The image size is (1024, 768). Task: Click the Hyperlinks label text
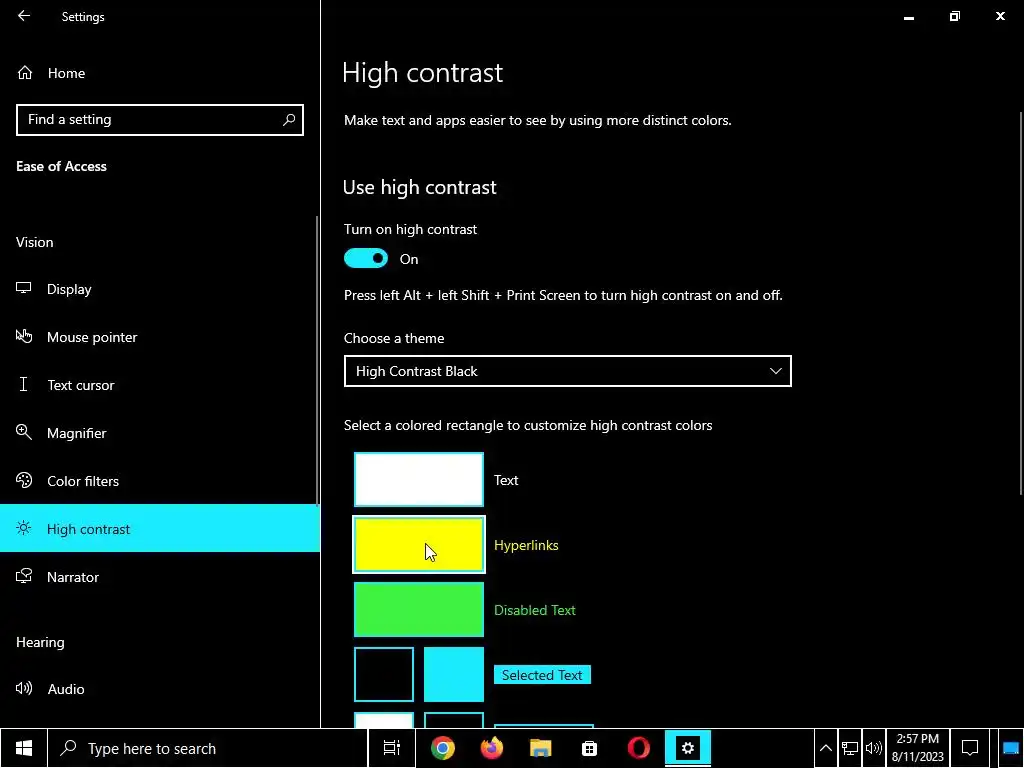[x=526, y=545]
